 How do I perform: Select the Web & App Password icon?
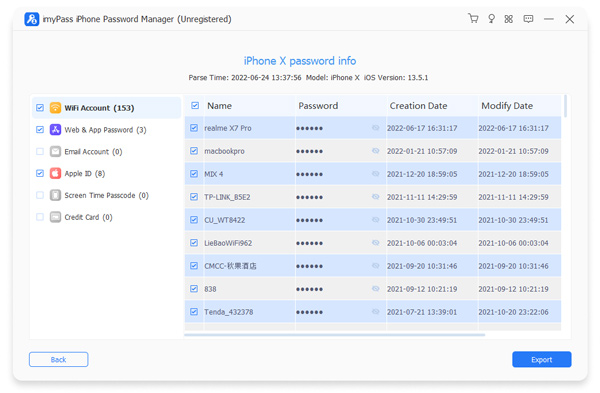tap(55, 130)
